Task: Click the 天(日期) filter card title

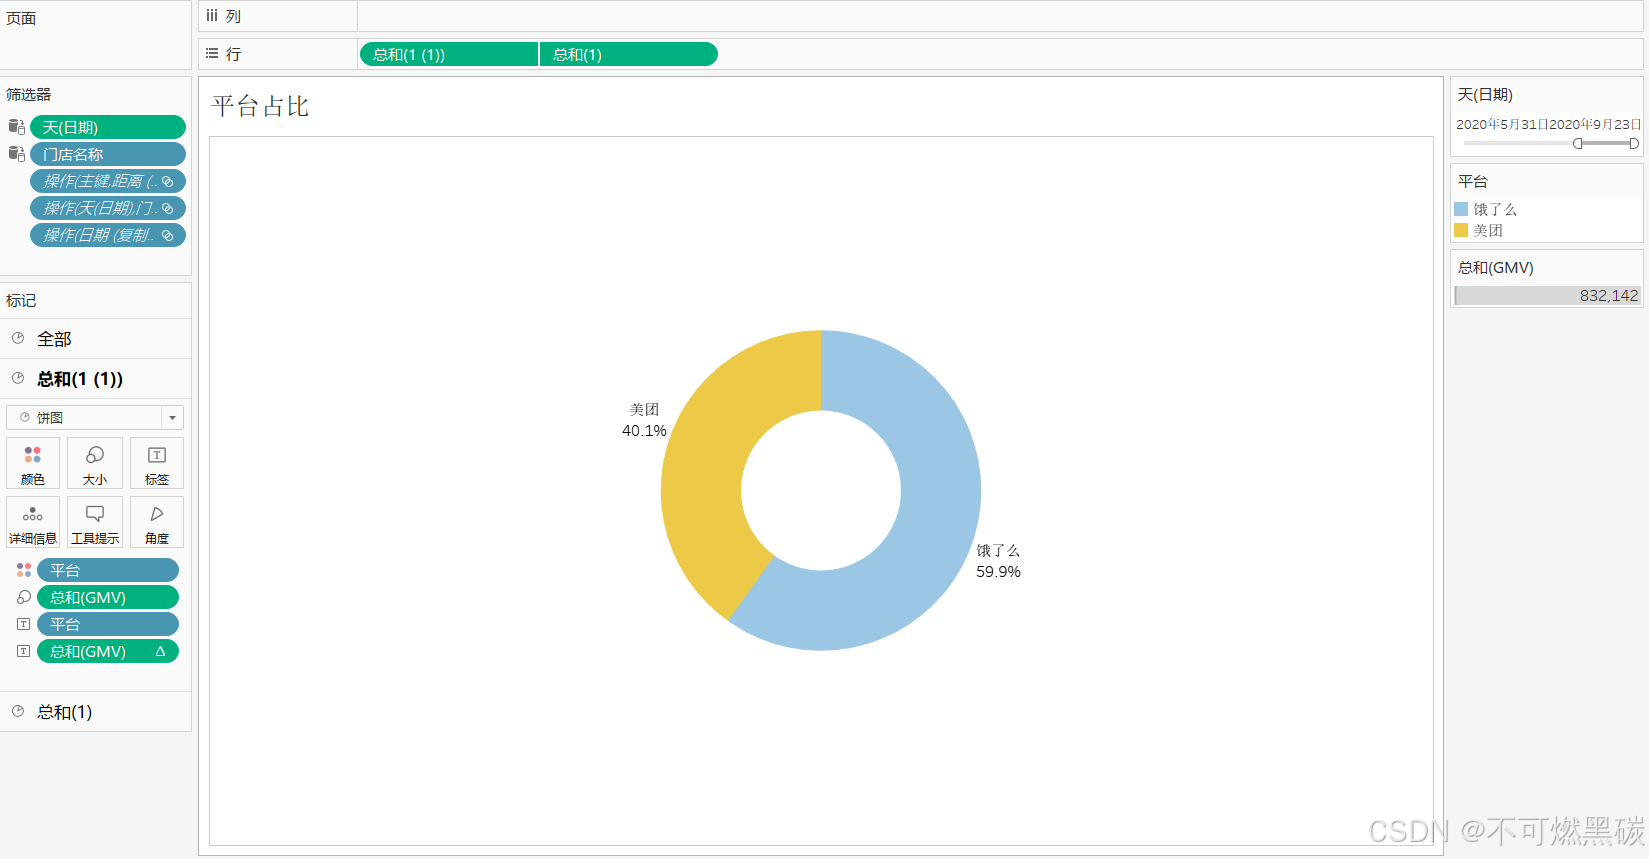Action: tap(1485, 94)
